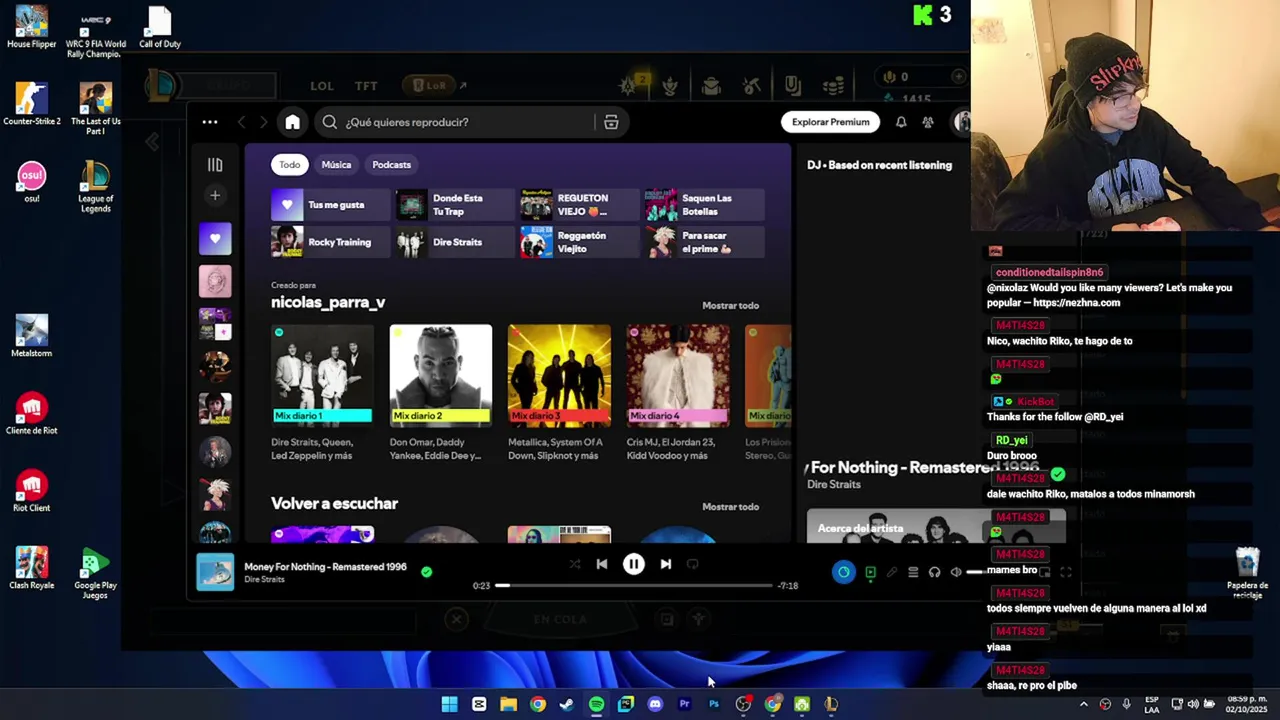Select the LOL tab in League client

[x=322, y=86]
